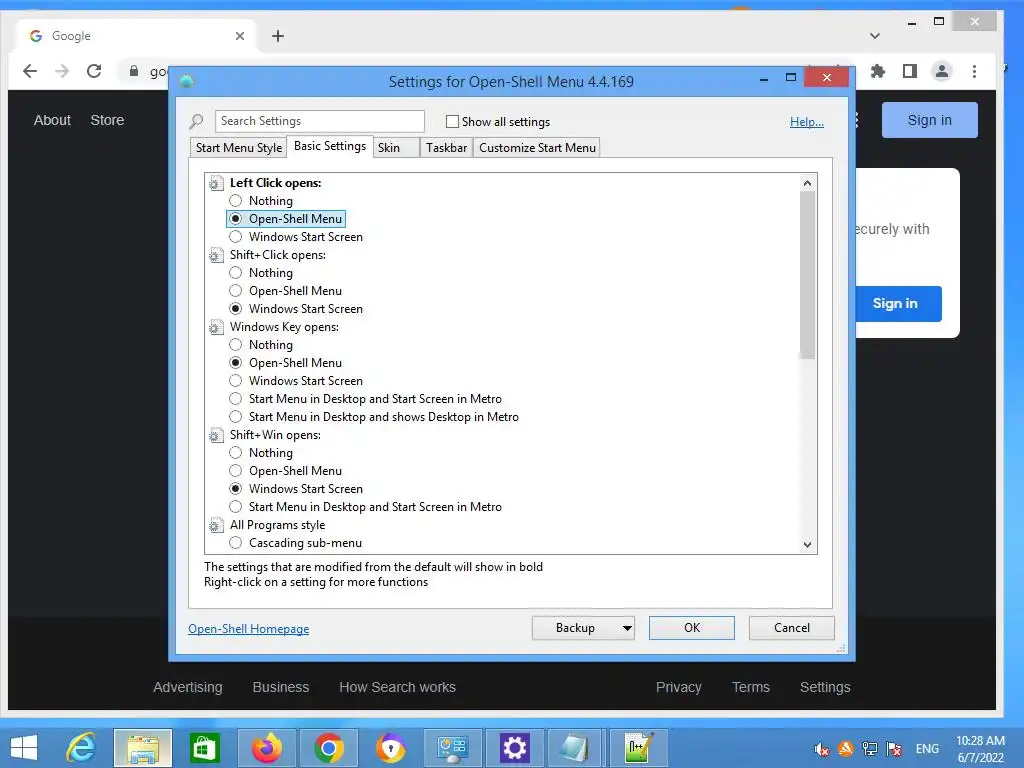The height and width of the screenshot is (768, 1024).
Task: Open Chrome profile avatar icon
Action: [x=942, y=71]
